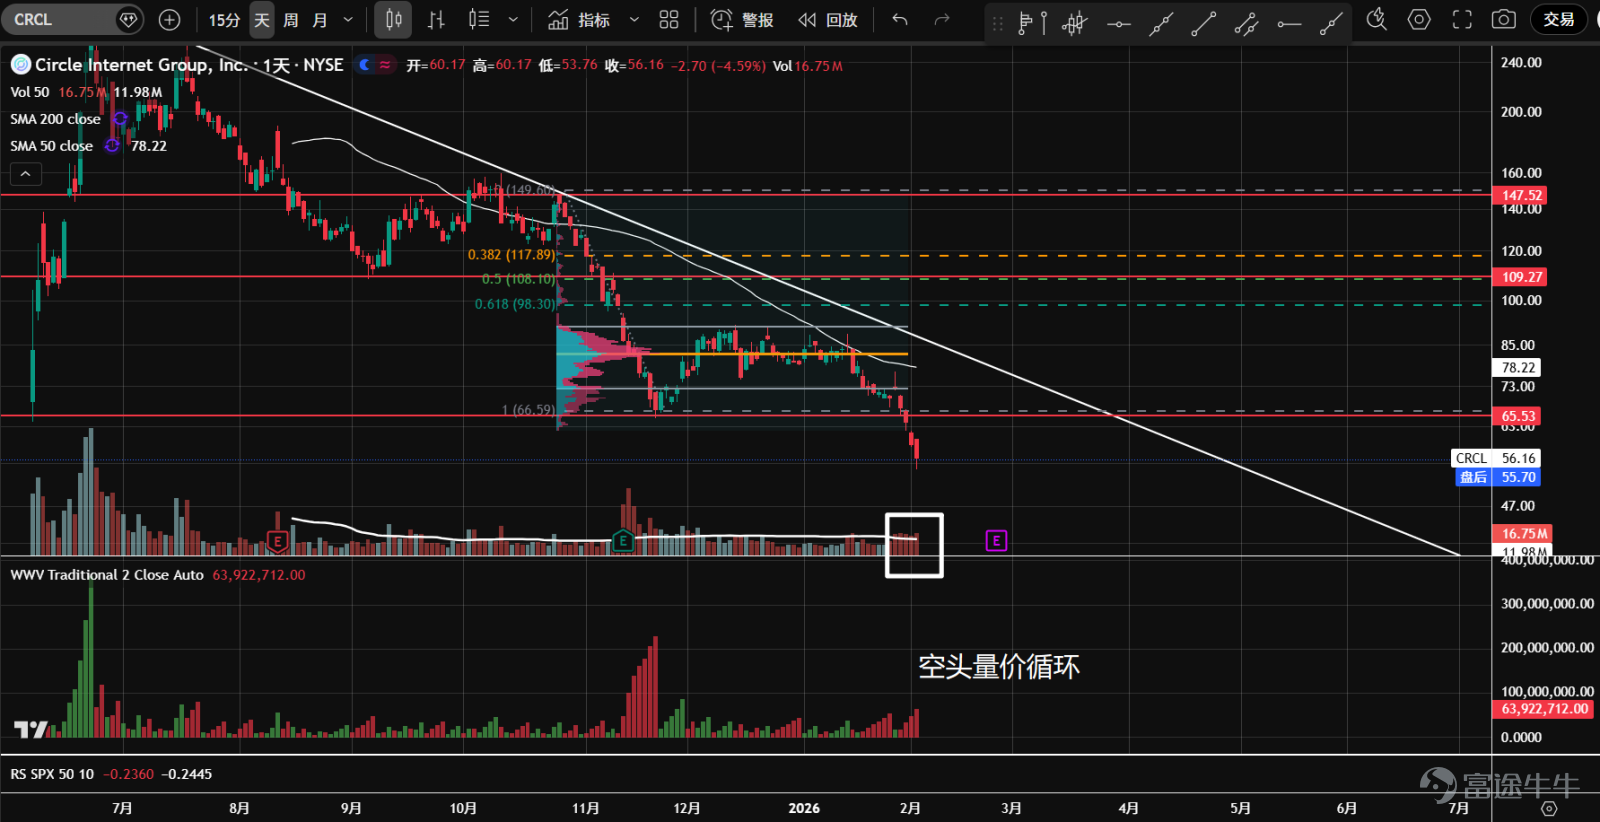Take a chart snapshot with camera icon
The width and height of the screenshot is (1600, 822).
coord(1503,19)
